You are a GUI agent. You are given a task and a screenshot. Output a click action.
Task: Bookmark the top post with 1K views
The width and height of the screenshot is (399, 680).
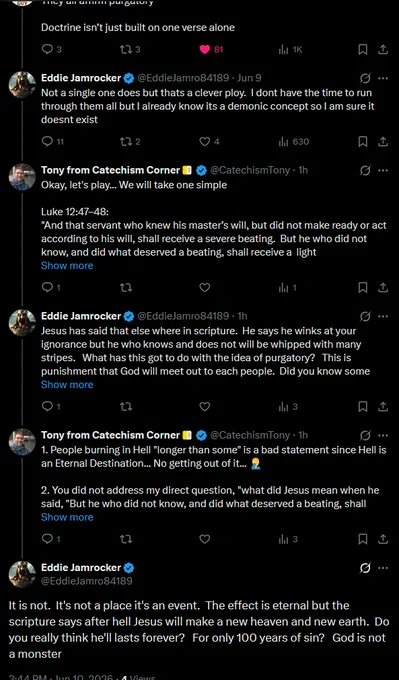click(363, 49)
